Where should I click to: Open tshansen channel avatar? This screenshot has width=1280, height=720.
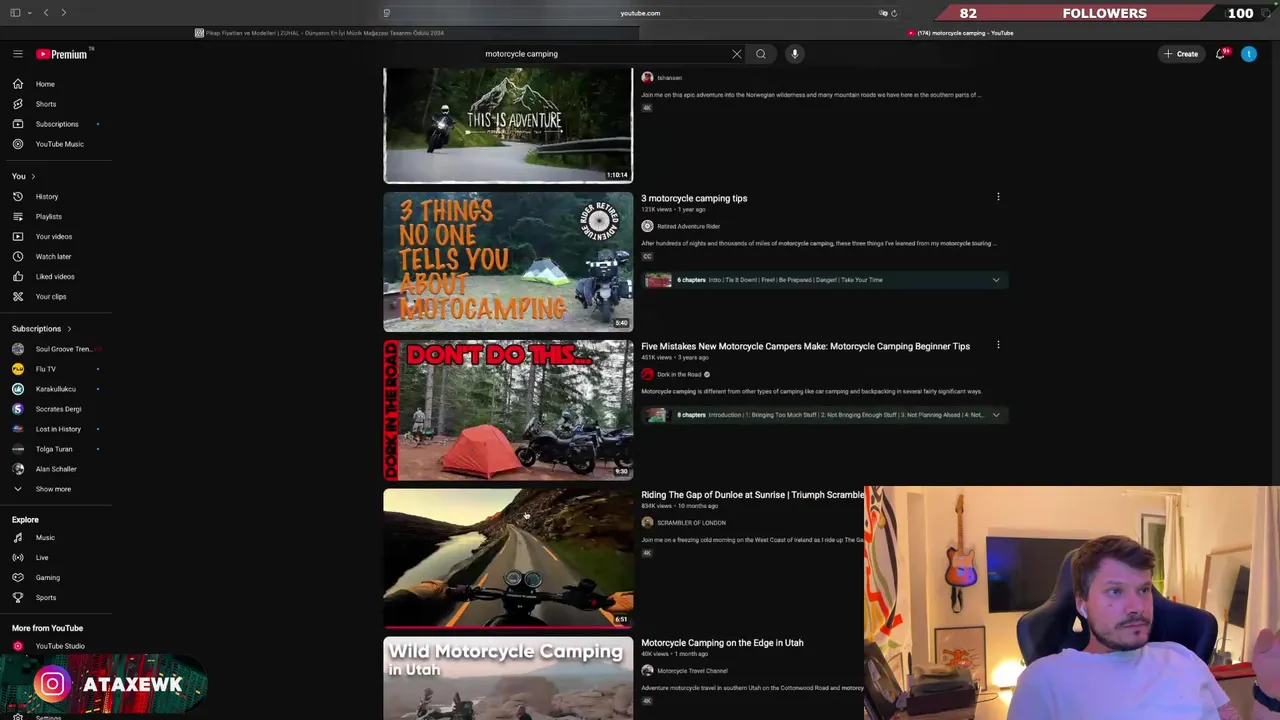coord(647,77)
